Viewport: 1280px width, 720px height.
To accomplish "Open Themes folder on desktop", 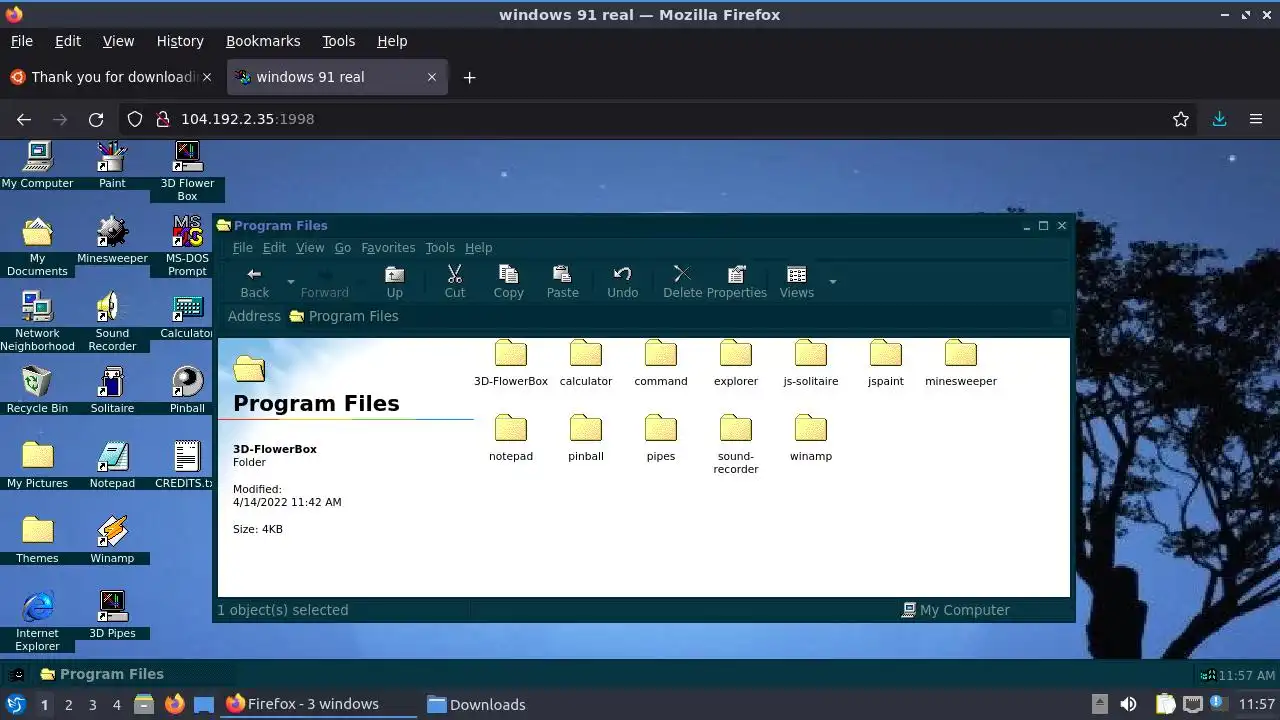I will pos(37,540).
